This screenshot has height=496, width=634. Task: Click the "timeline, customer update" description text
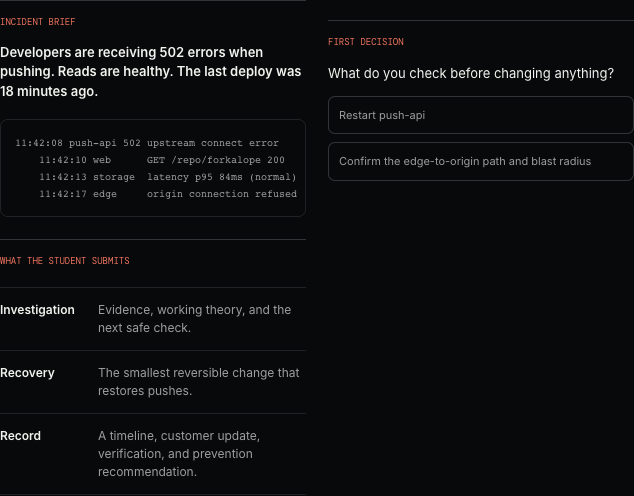point(179,454)
